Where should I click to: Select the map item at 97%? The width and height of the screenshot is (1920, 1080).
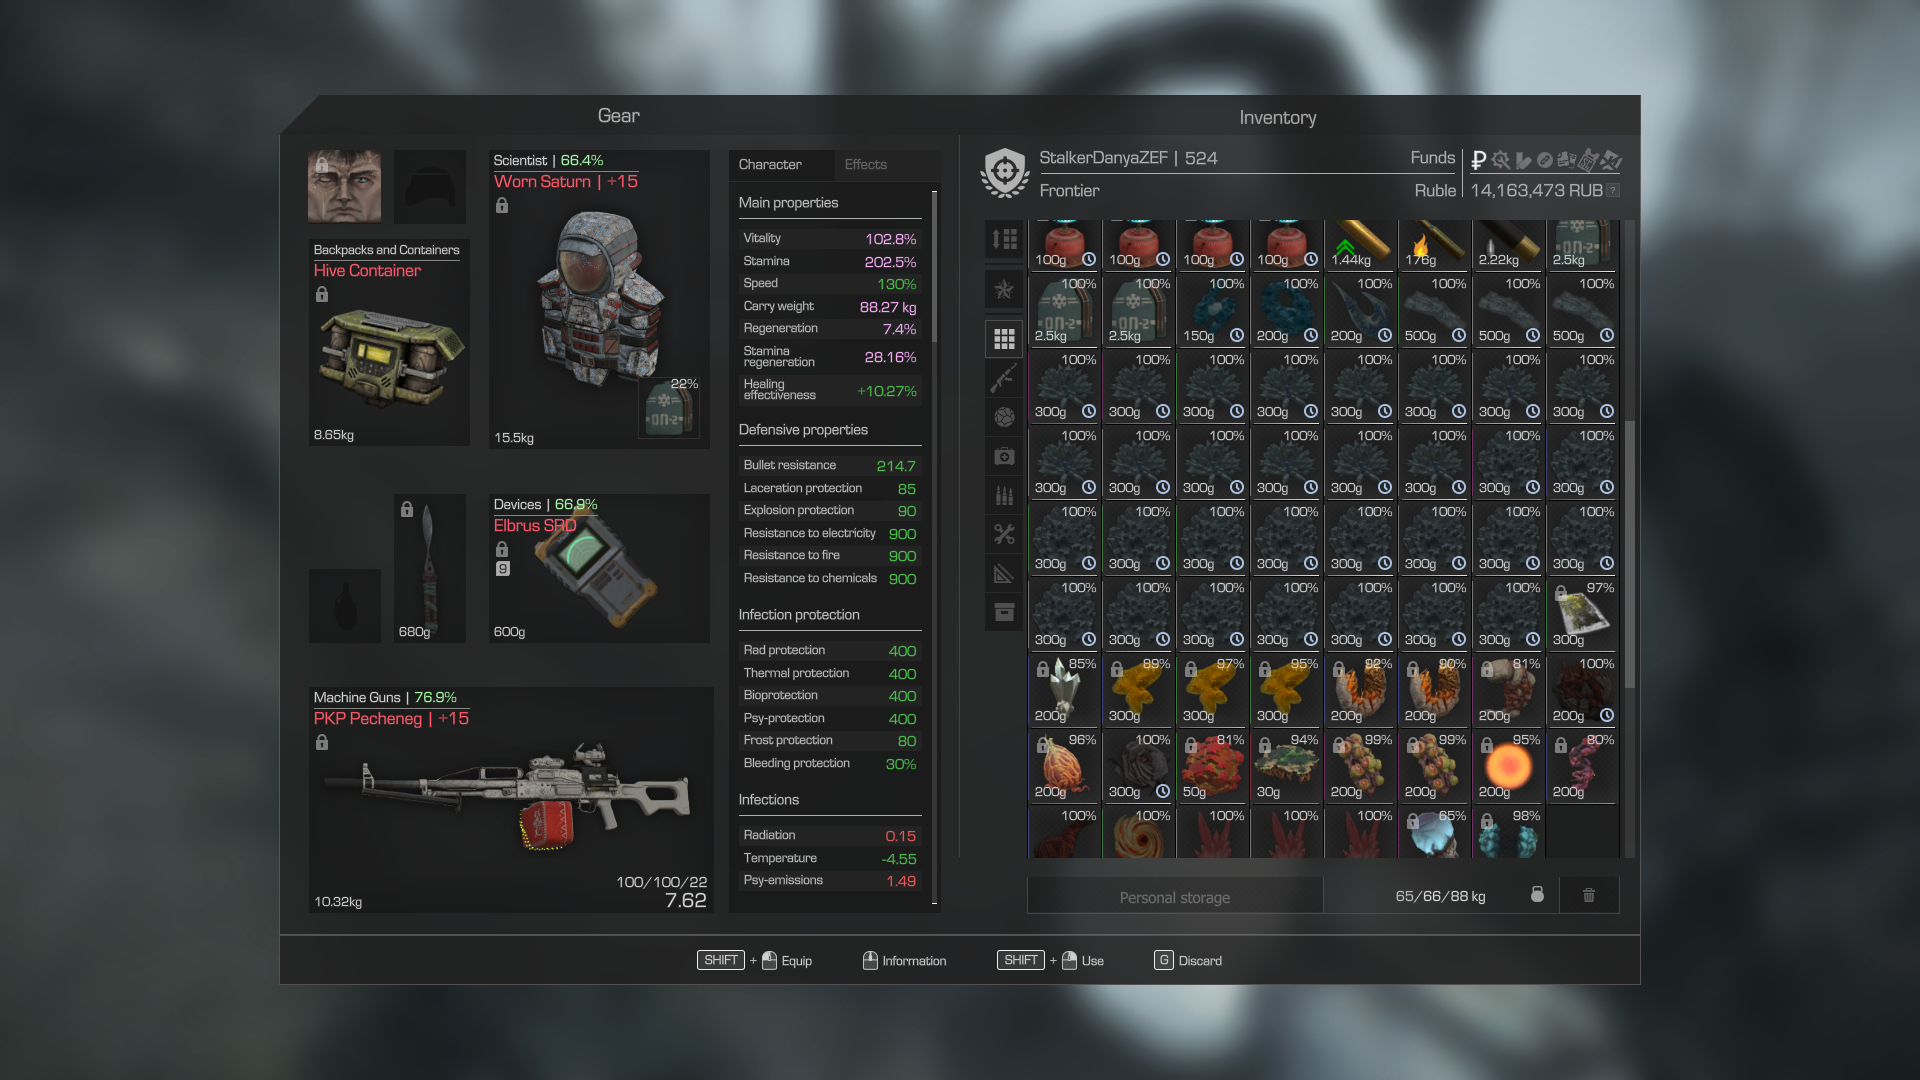click(x=1583, y=614)
